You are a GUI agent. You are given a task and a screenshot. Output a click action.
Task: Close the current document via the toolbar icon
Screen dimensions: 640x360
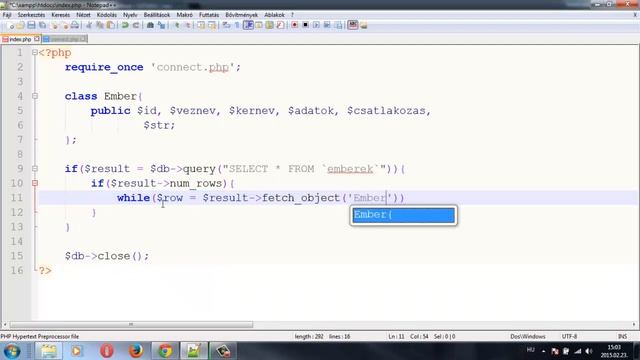pyautogui.click(x=55, y=25)
